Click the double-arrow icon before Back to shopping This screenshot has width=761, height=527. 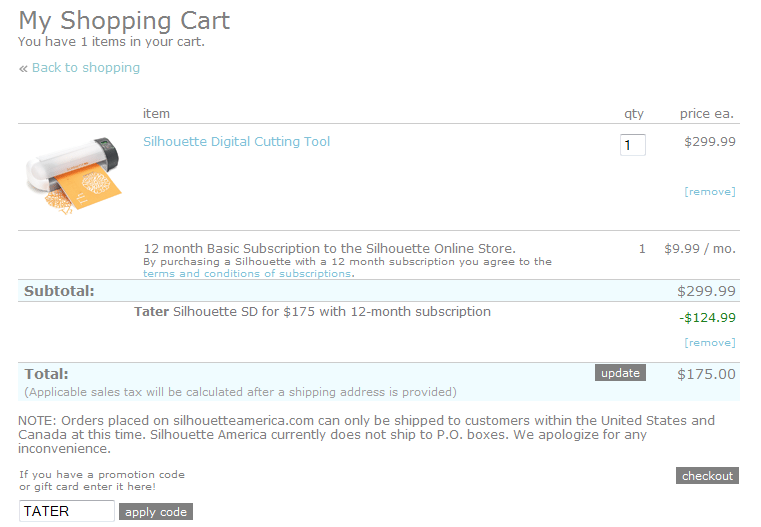point(23,68)
